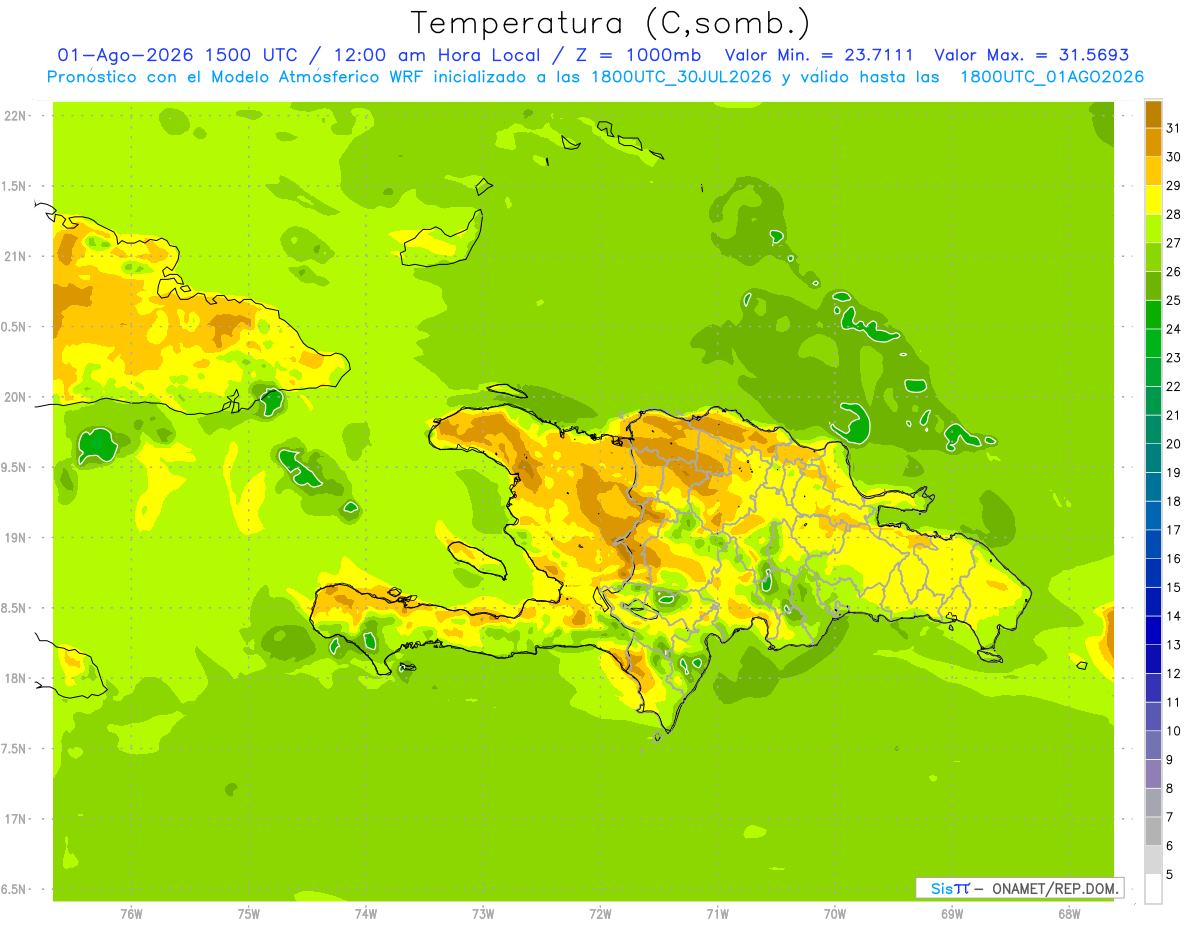Viewport: 1200px width, 927px height.
Task: Click the legend swatch between 6 and 7
Action: 1153,831
